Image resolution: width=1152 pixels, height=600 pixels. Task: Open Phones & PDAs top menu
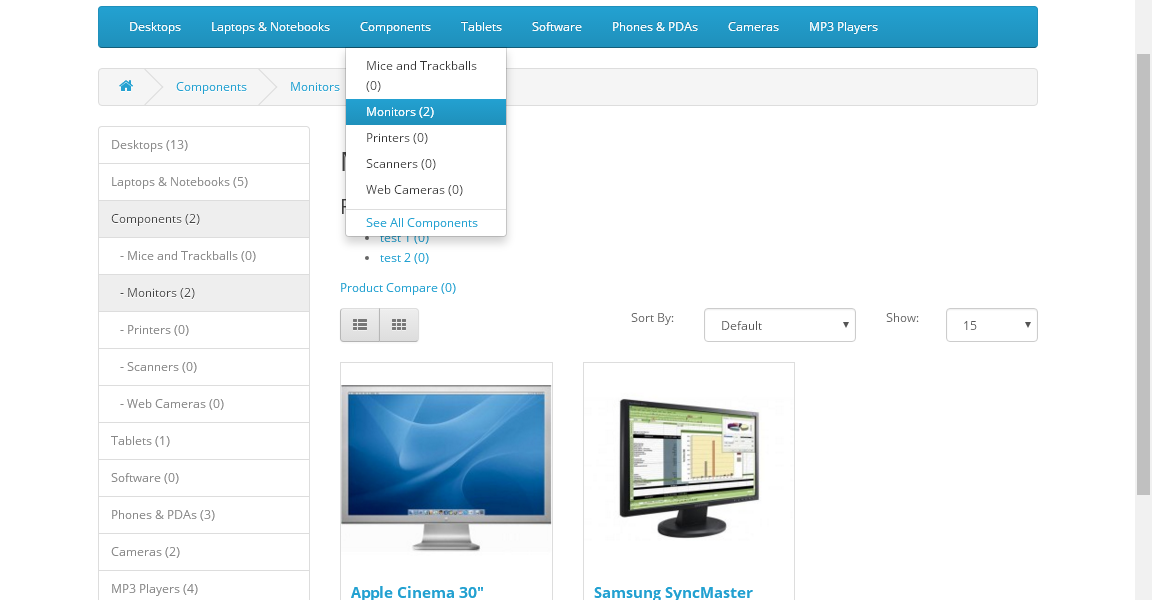(x=655, y=27)
